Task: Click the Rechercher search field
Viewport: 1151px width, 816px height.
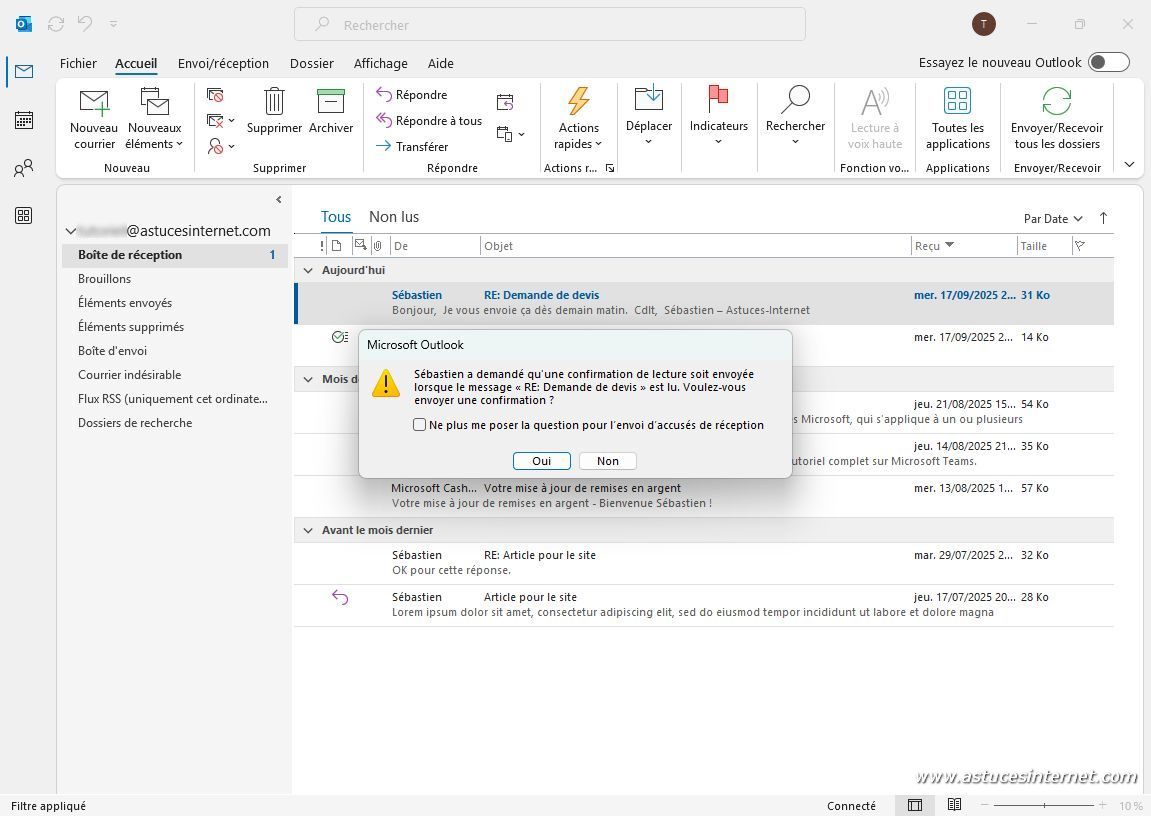Action: click(x=550, y=25)
